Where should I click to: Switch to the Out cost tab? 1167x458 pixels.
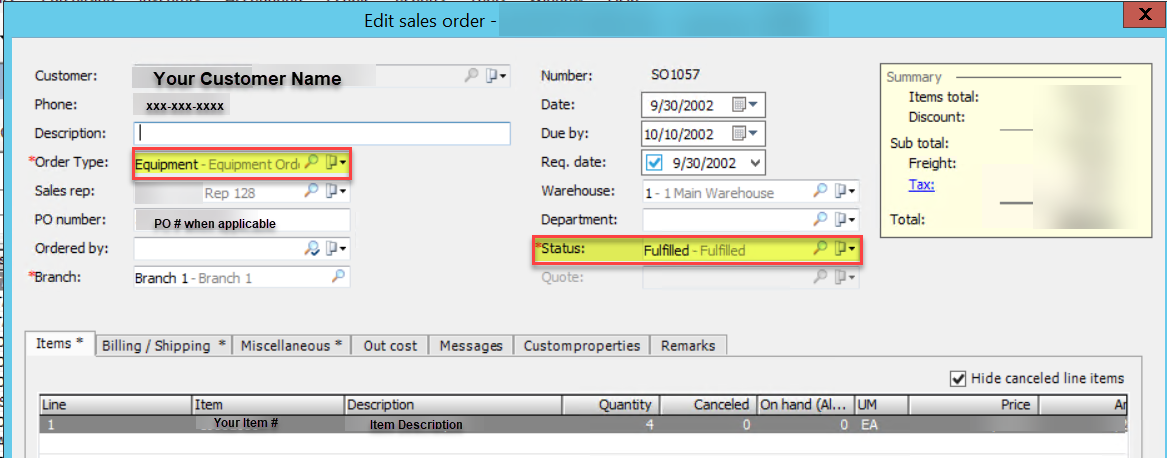[391, 346]
